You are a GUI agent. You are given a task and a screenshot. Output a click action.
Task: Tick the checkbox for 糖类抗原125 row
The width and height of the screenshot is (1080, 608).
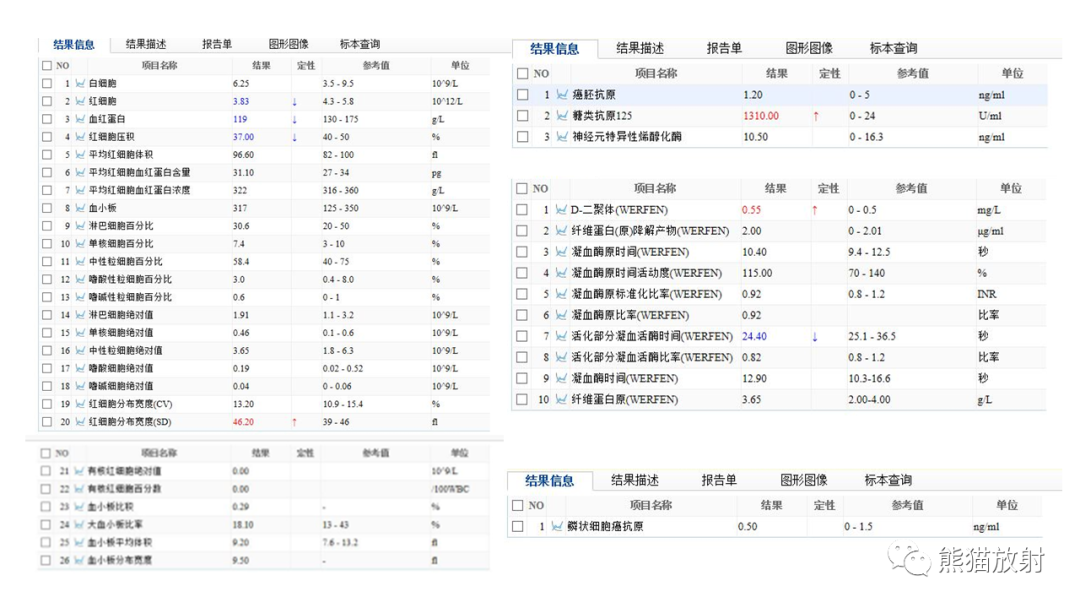click(523, 116)
